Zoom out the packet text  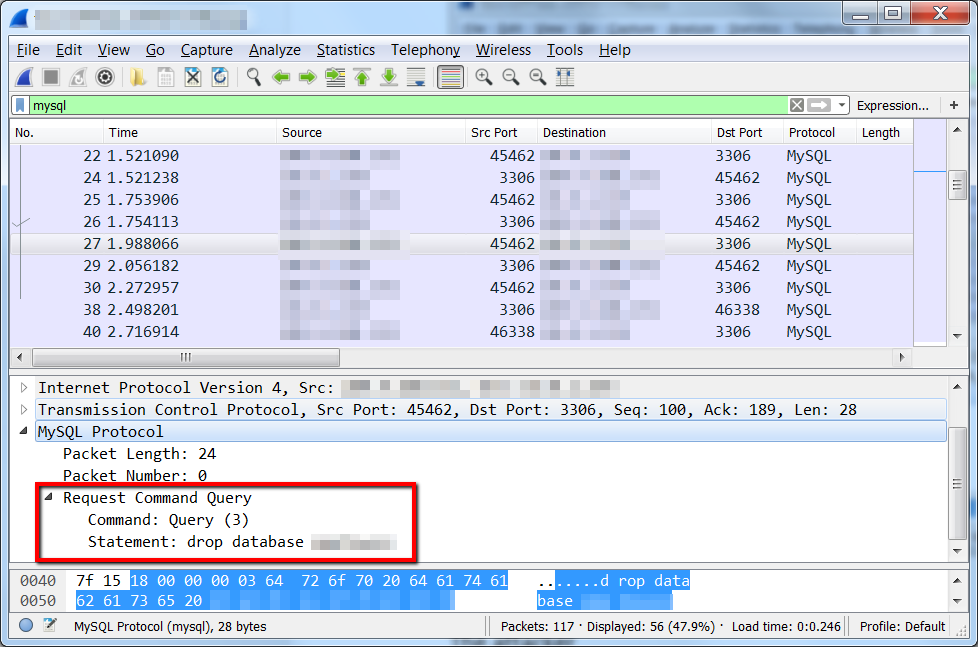(x=511, y=77)
